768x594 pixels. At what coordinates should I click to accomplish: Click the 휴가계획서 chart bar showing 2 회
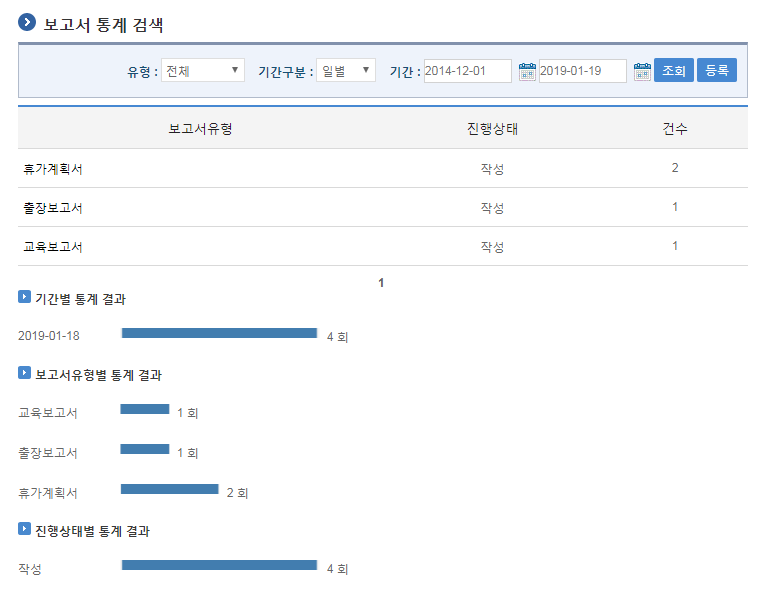click(169, 489)
